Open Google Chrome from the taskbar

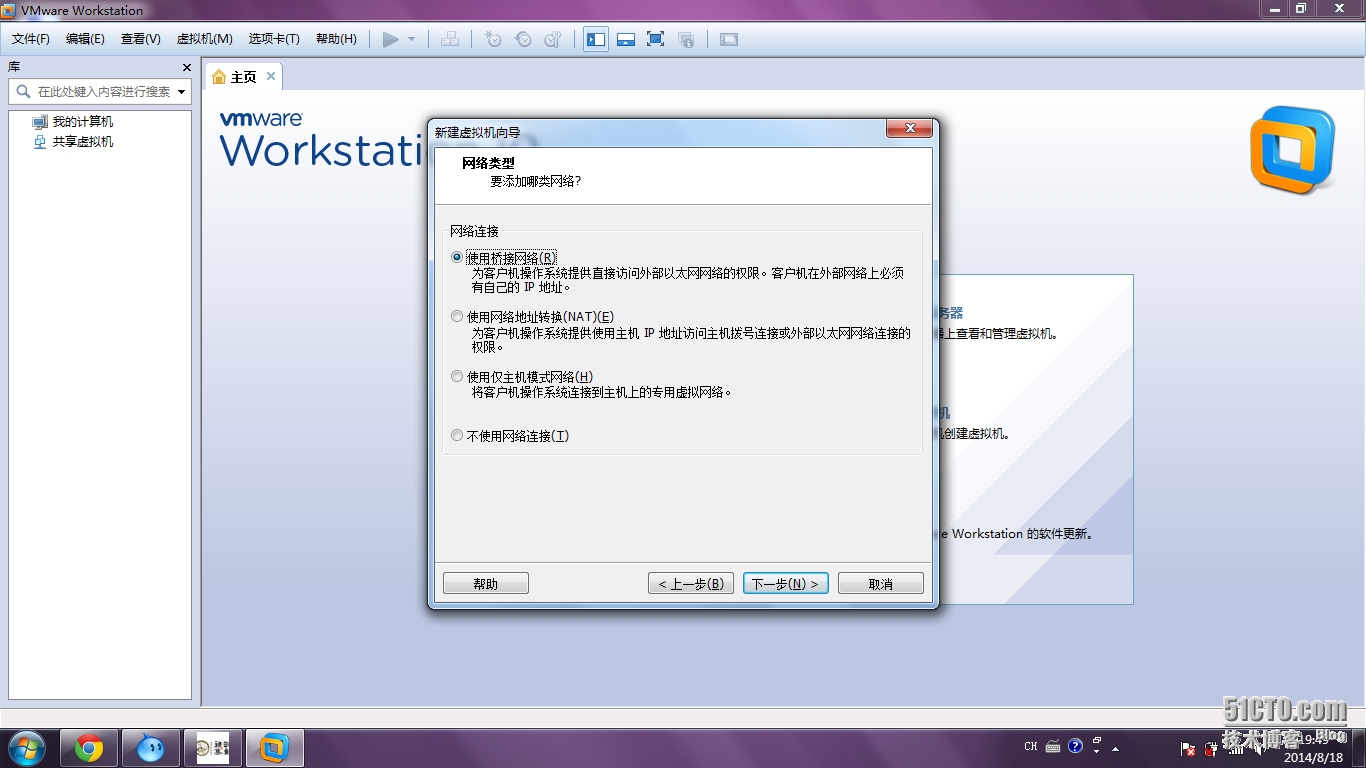pos(89,747)
